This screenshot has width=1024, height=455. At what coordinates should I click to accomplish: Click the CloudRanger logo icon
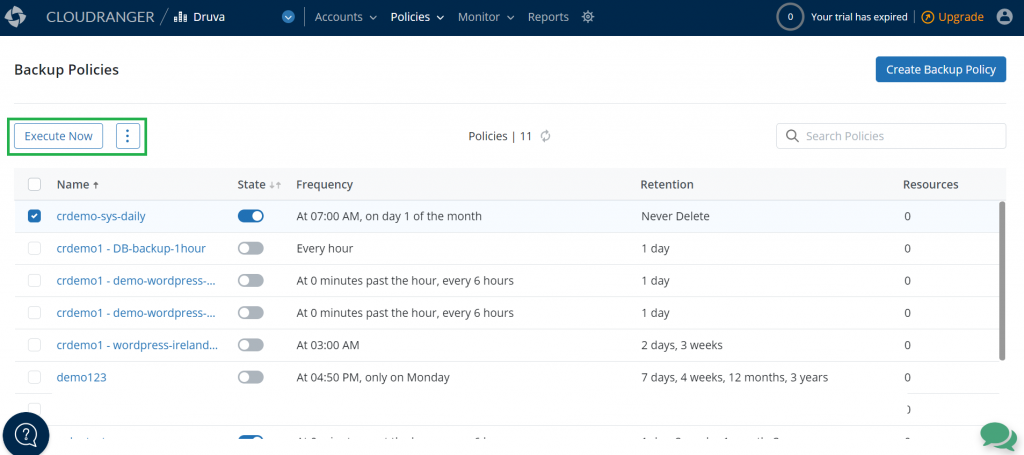tap(15, 17)
